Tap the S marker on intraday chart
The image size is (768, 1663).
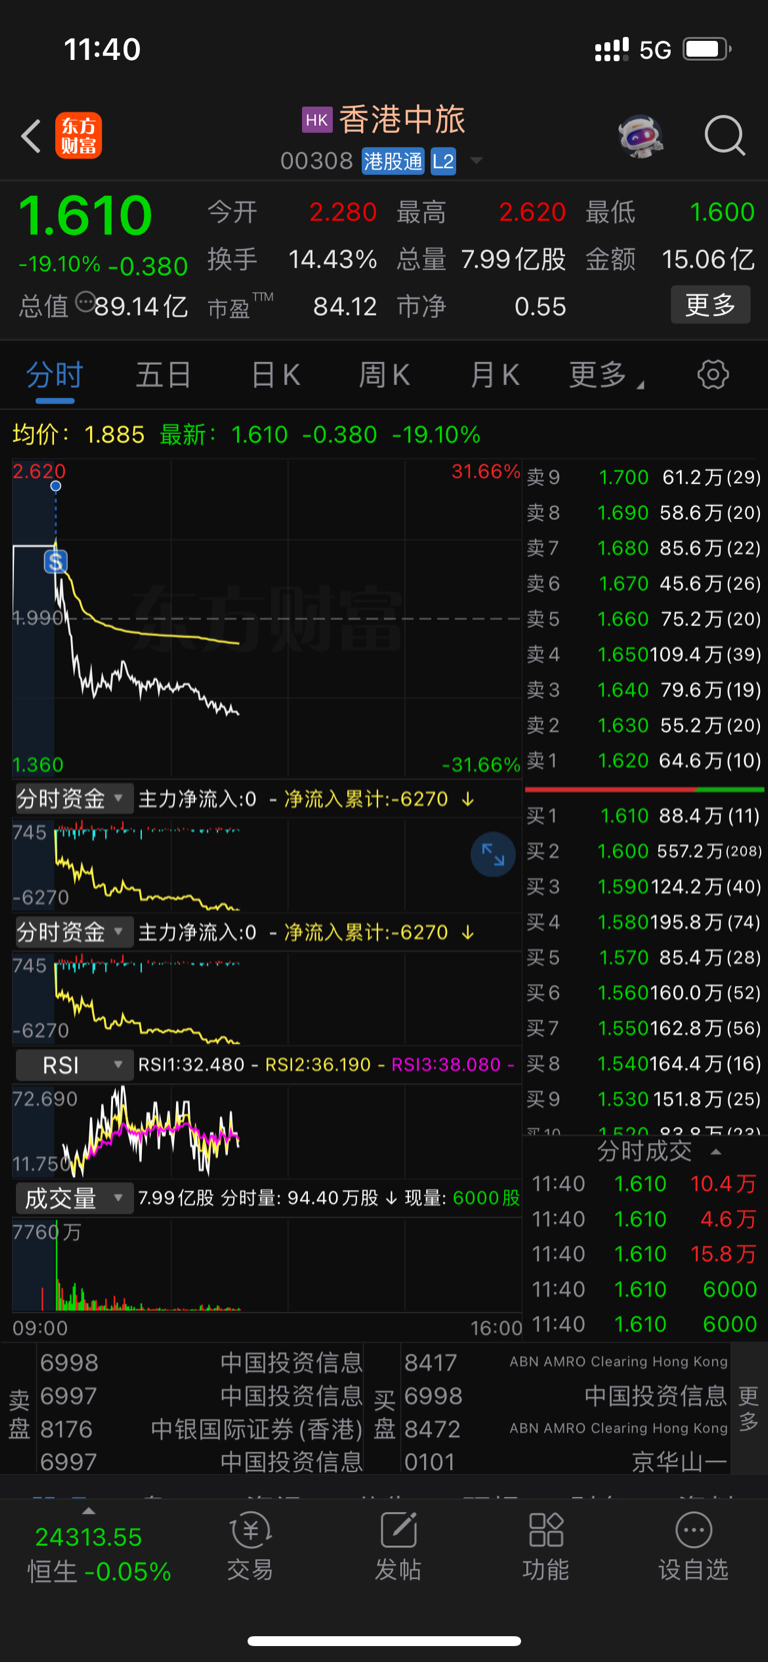pyautogui.click(x=56, y=562)
